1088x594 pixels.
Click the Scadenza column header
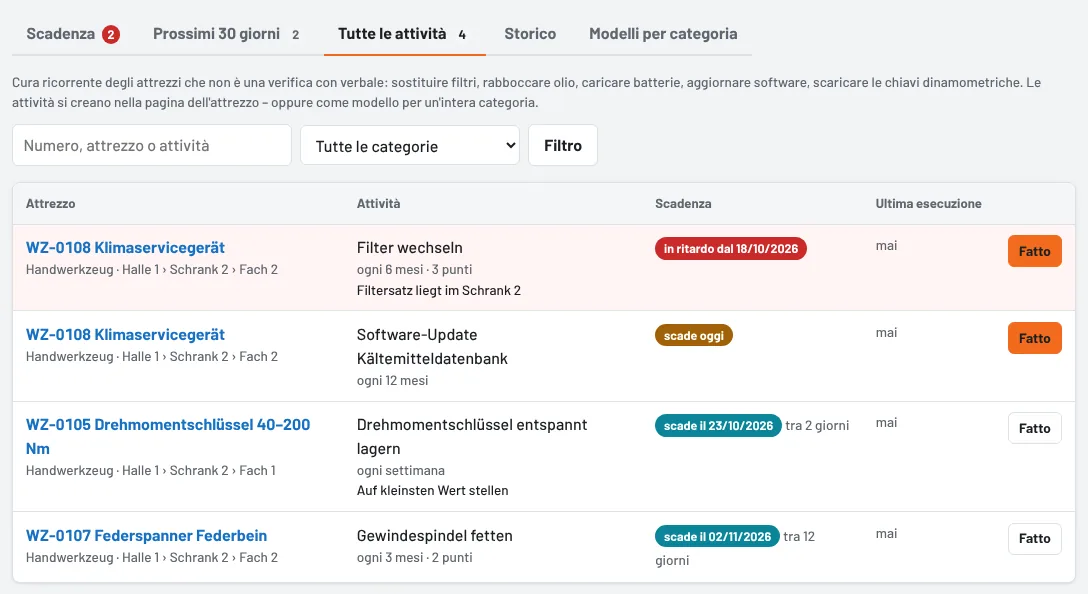pos(683,203)
